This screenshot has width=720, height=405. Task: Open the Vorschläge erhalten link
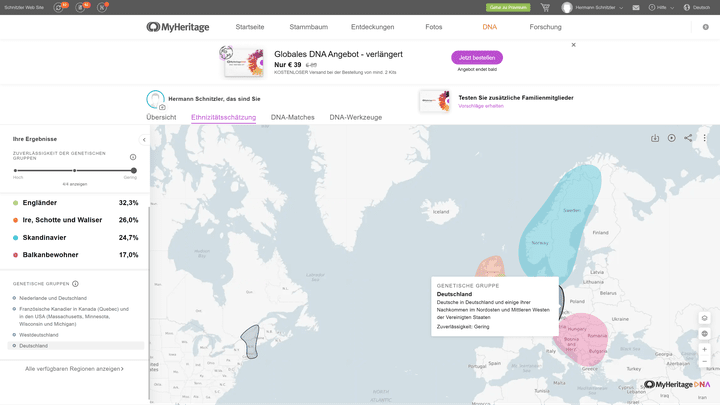tap(481, 106)
